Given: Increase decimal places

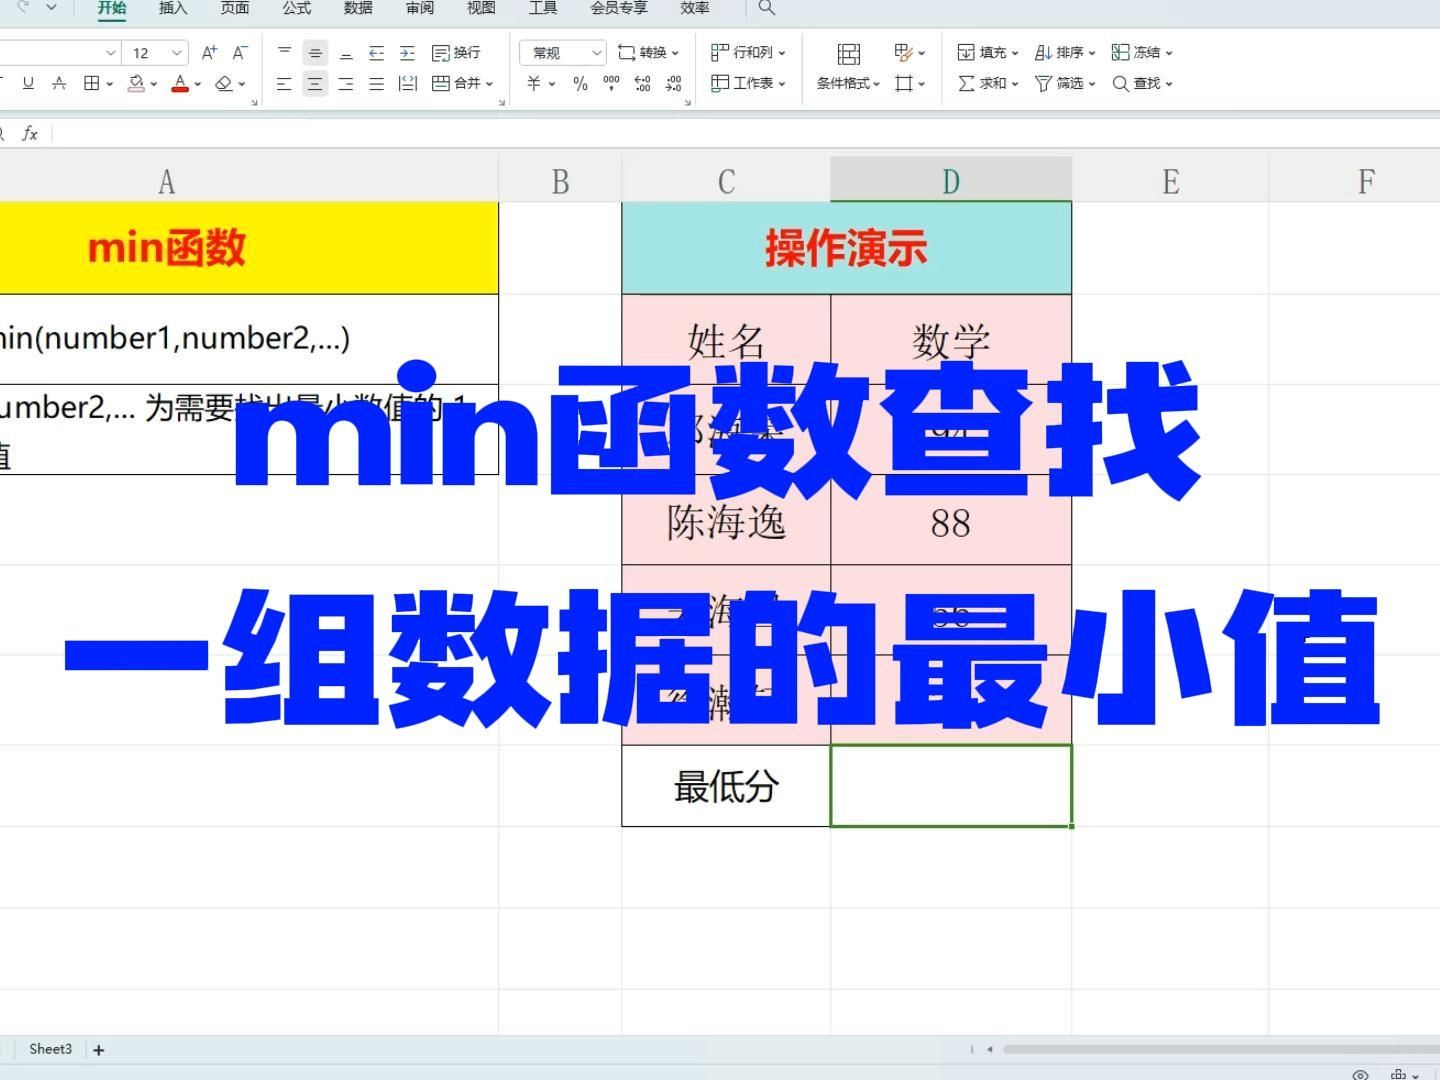Looking at the screenshot, I should pyautogui.click(x=642, y=83).
